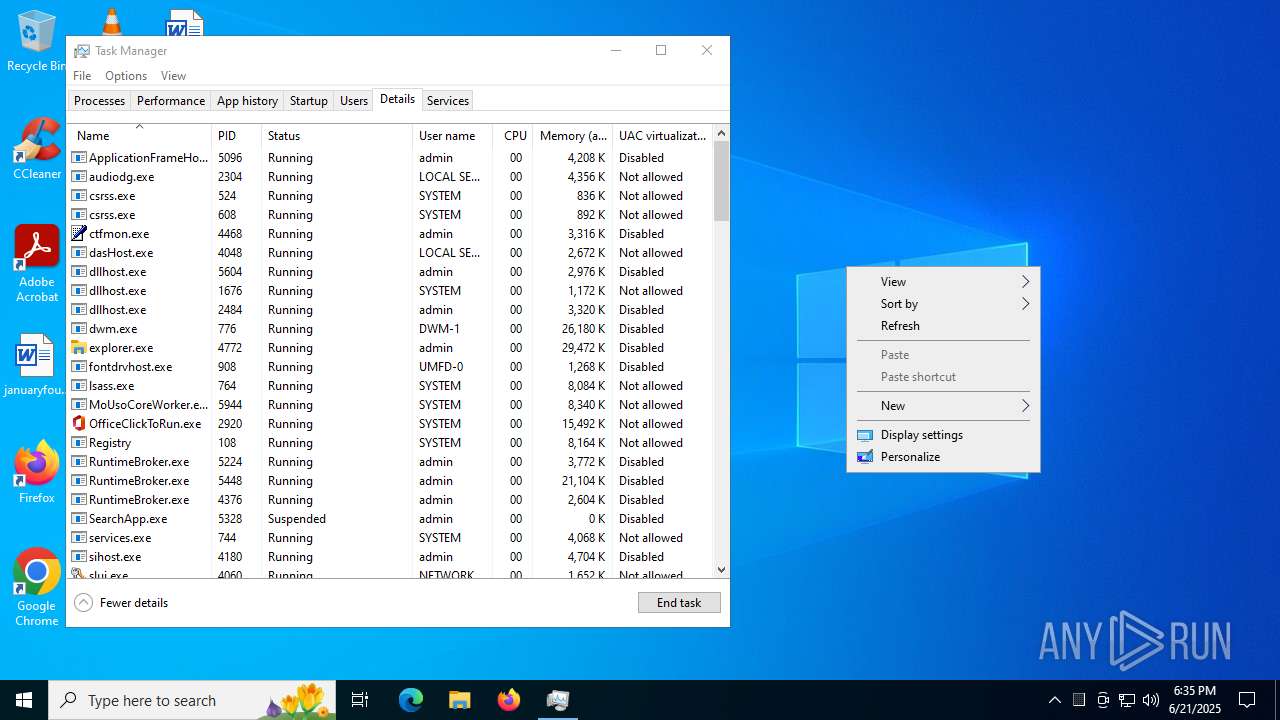Select the CCleaner desktop shortcut
The image size is (1280, 720).
click(37, 150)
